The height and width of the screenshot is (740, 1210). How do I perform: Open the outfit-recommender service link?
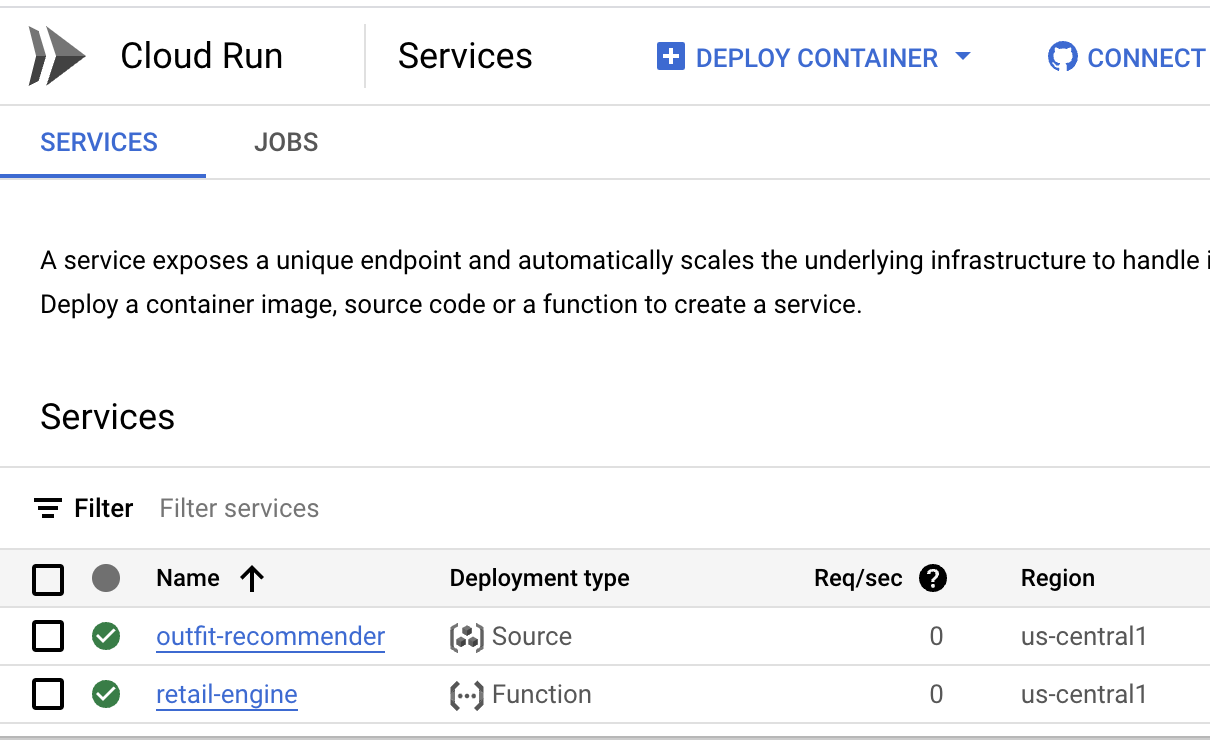coord(270,636)
